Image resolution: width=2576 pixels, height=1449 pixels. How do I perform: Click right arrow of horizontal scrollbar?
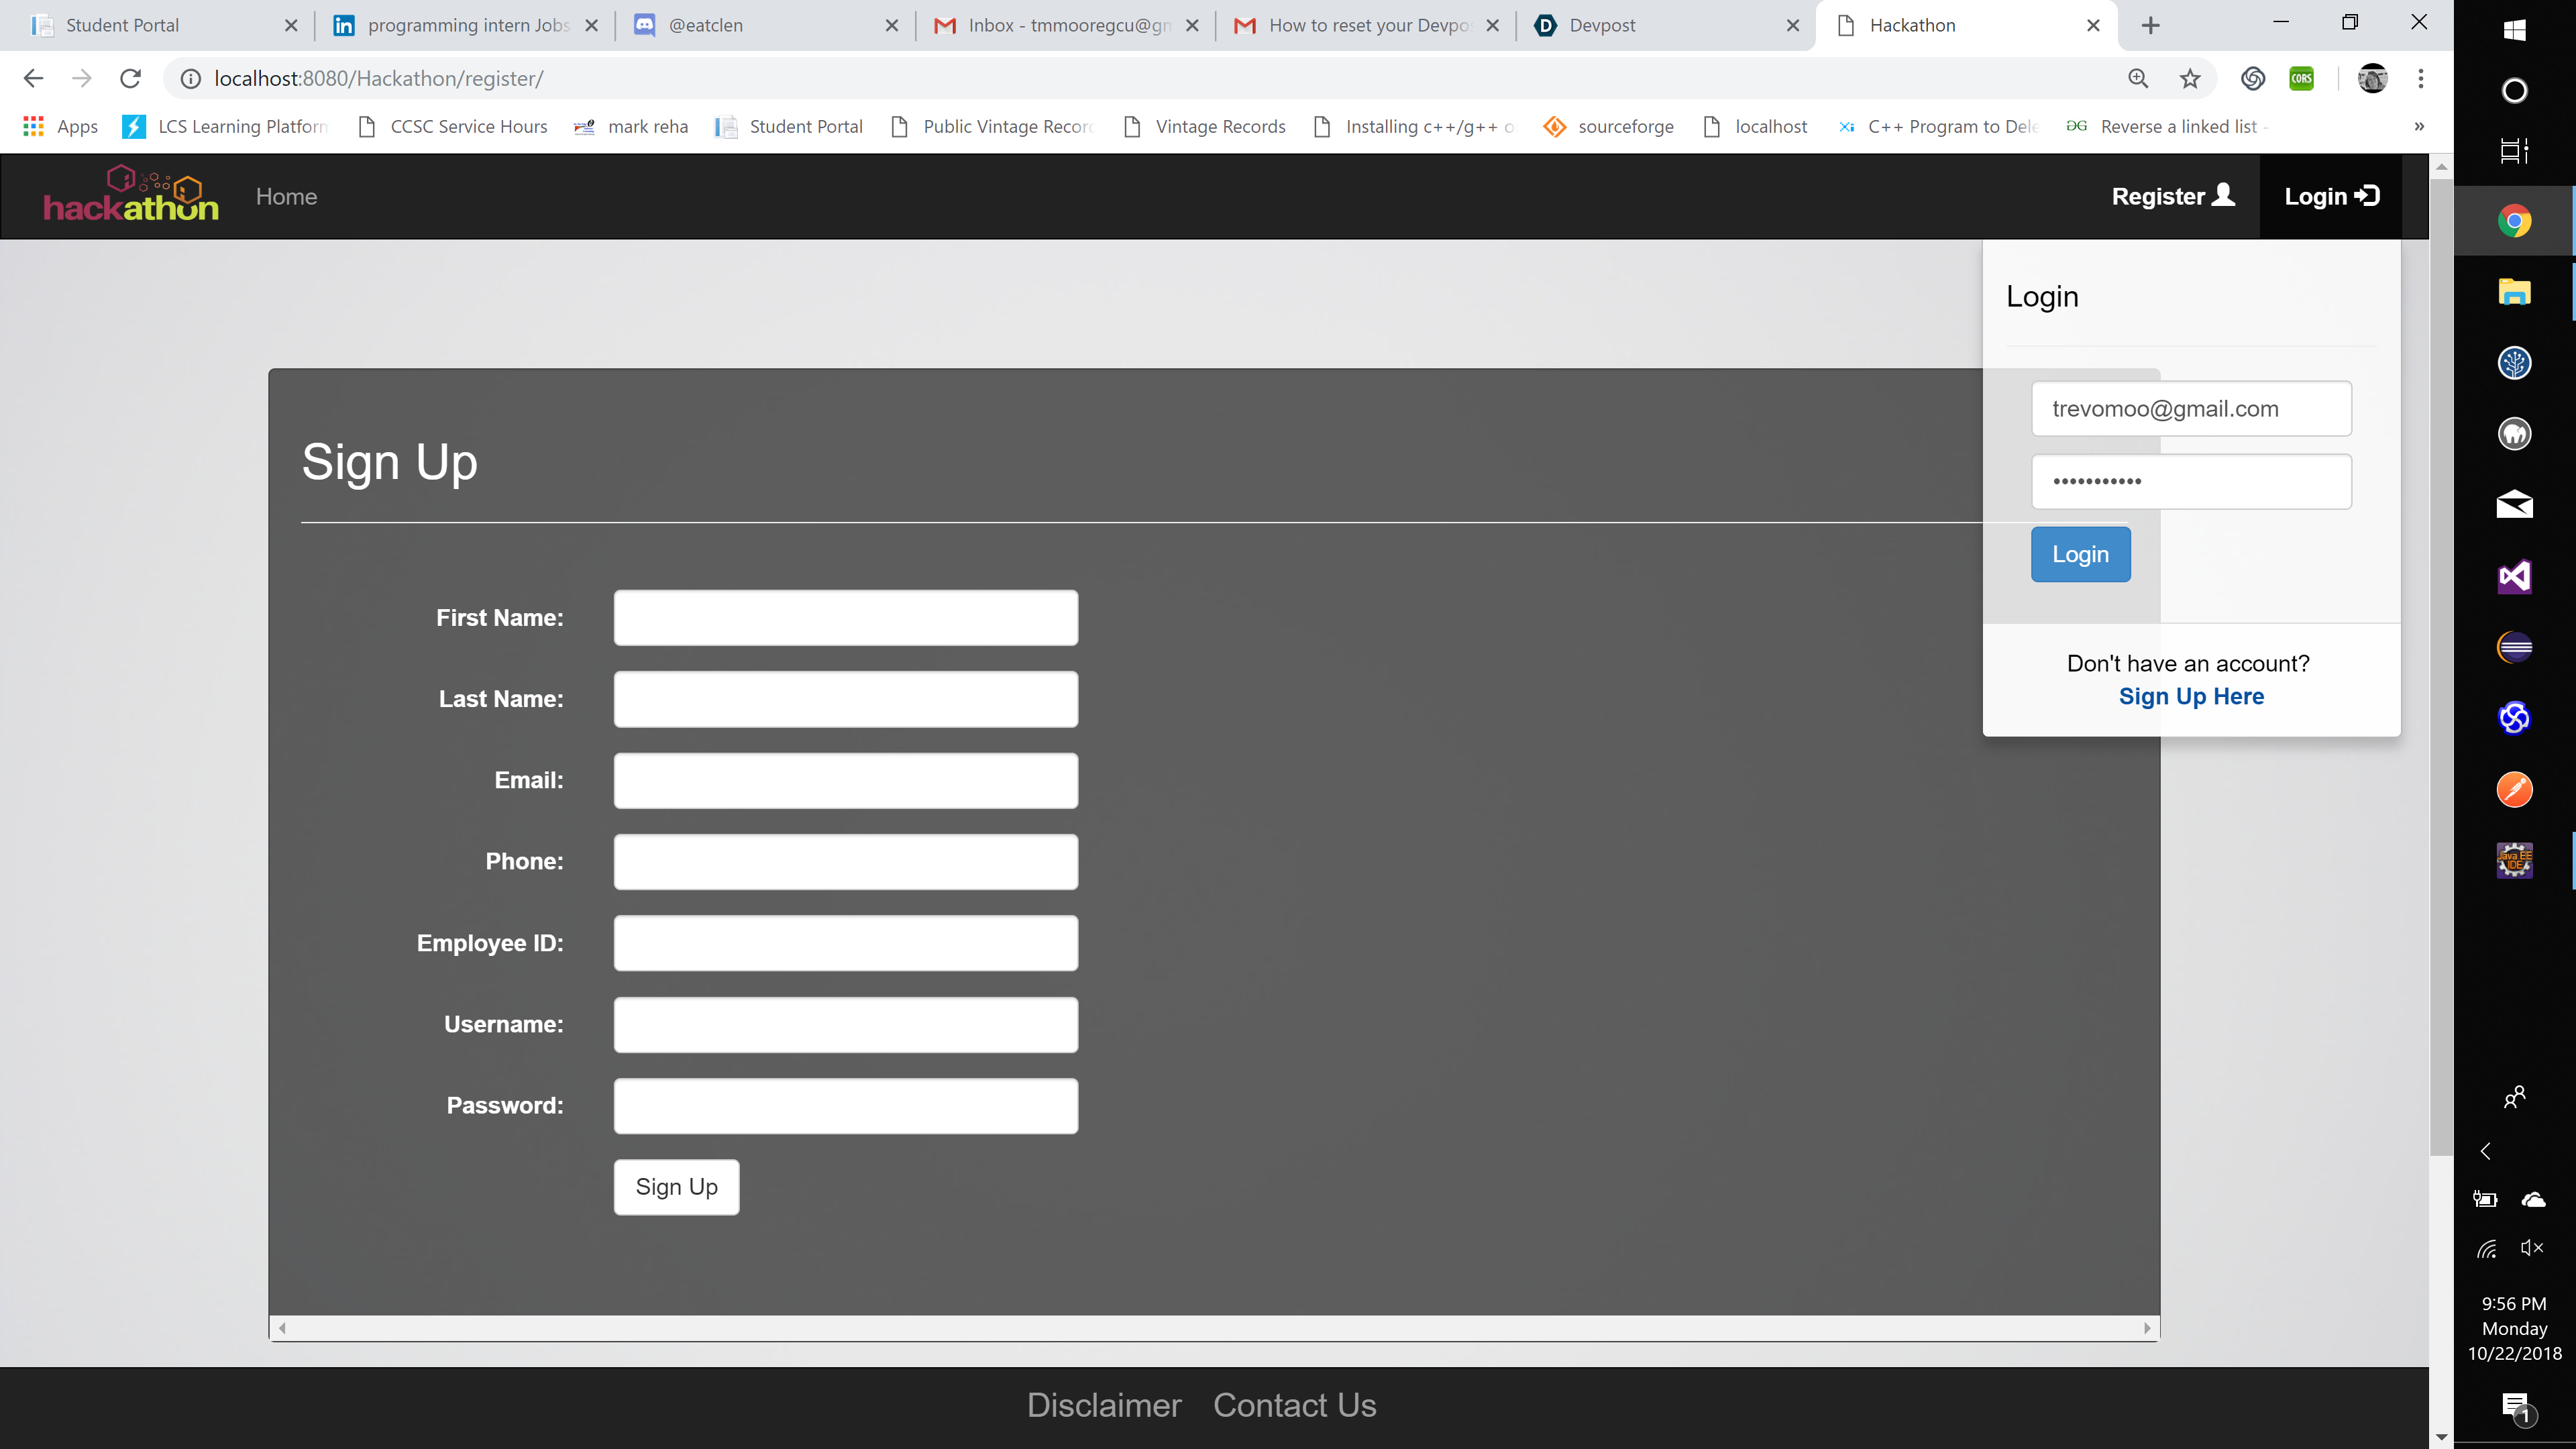2147,1328
